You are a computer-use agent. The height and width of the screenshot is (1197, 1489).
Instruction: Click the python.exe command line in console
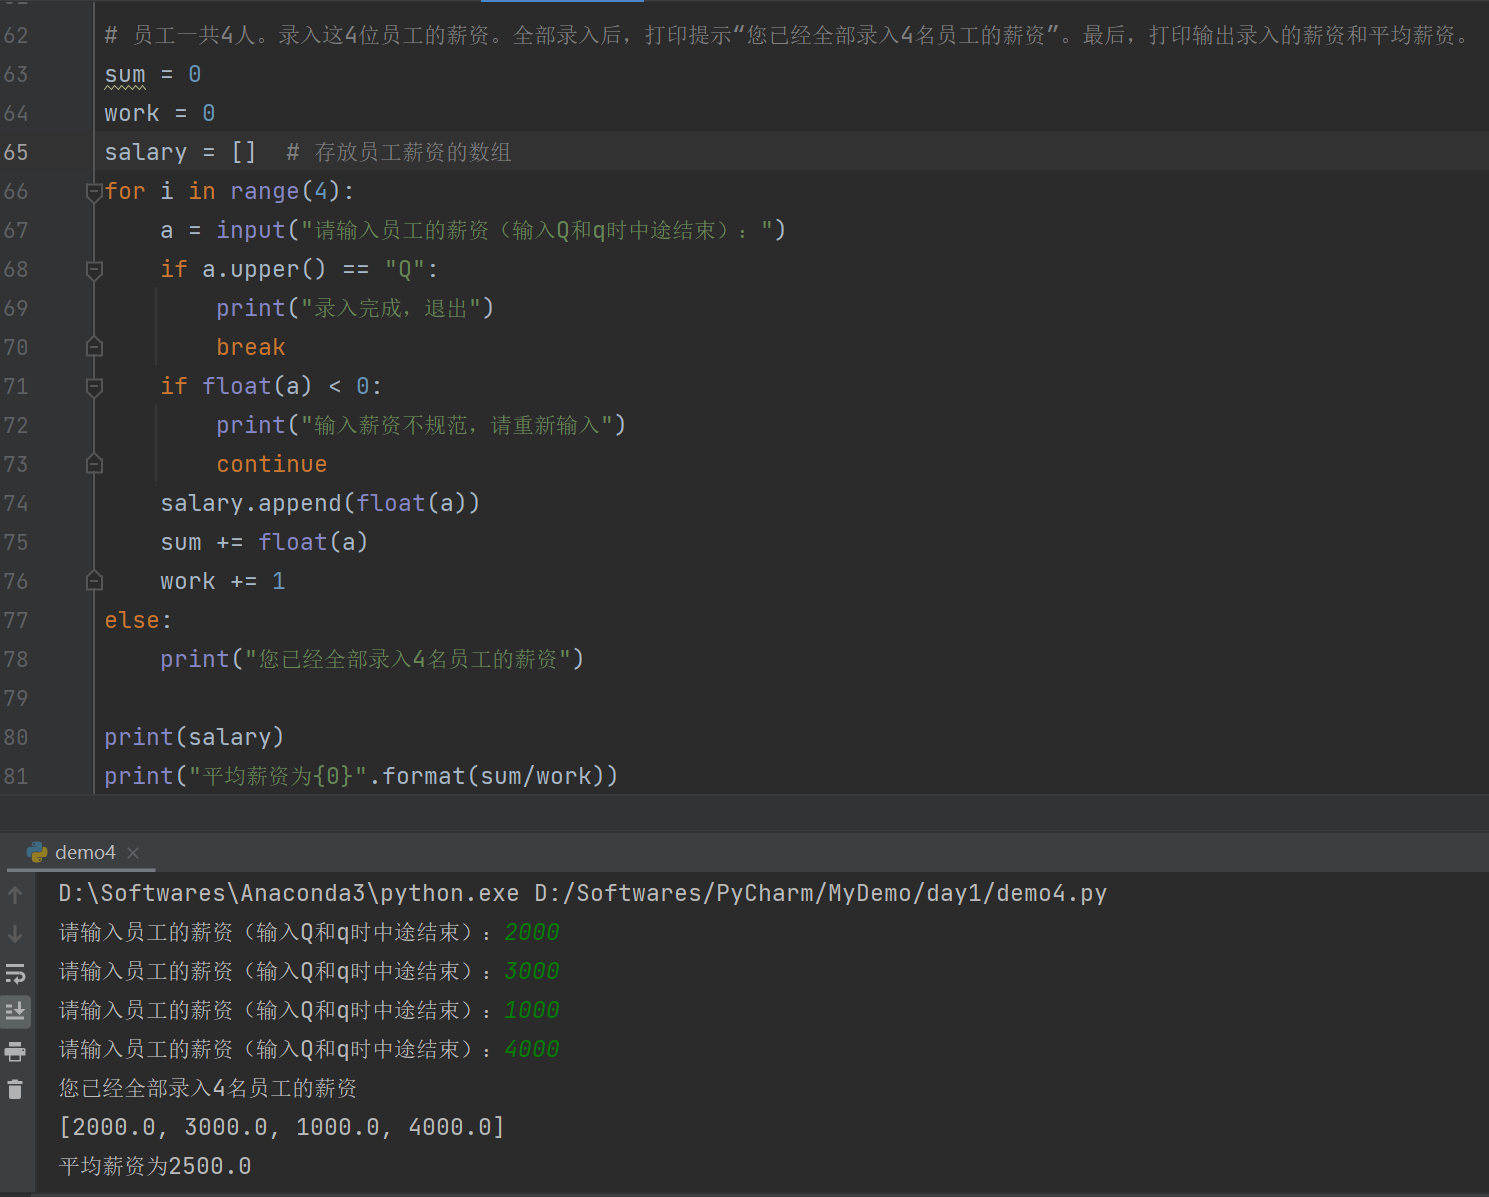click(x=582, y=893)
